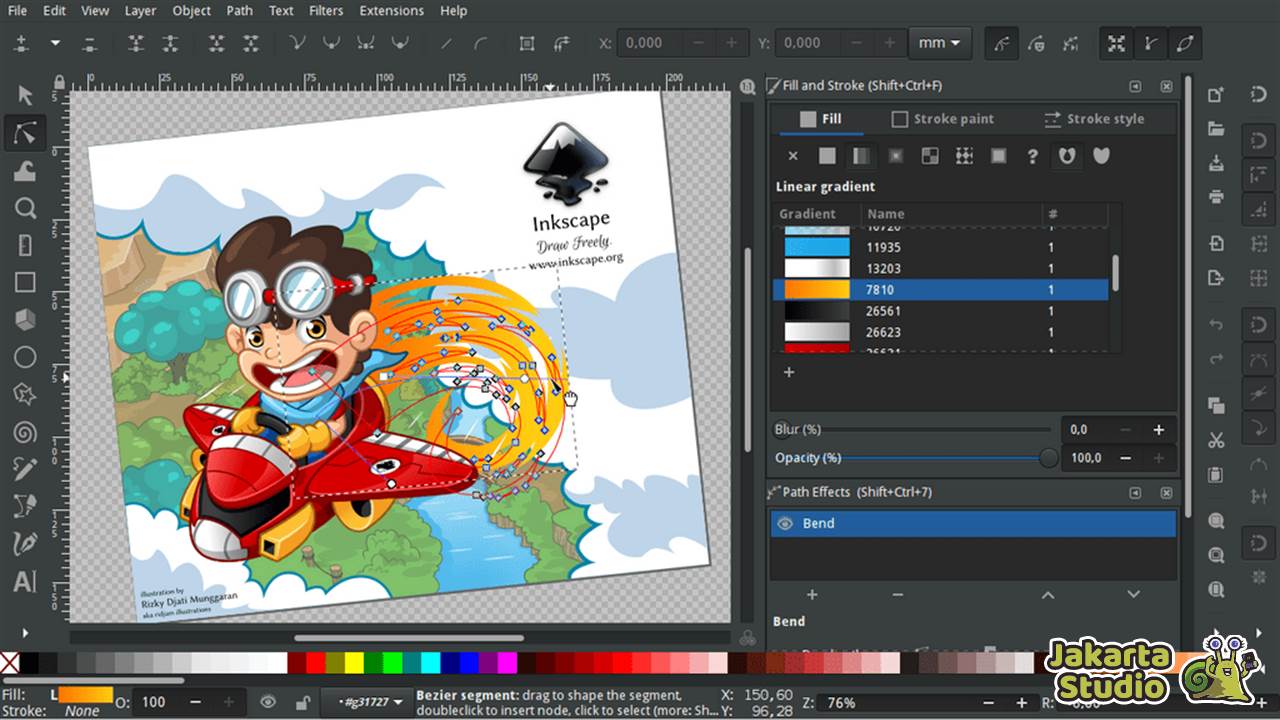Toggle fill rule evenodd button

[x=1067, y=156]
